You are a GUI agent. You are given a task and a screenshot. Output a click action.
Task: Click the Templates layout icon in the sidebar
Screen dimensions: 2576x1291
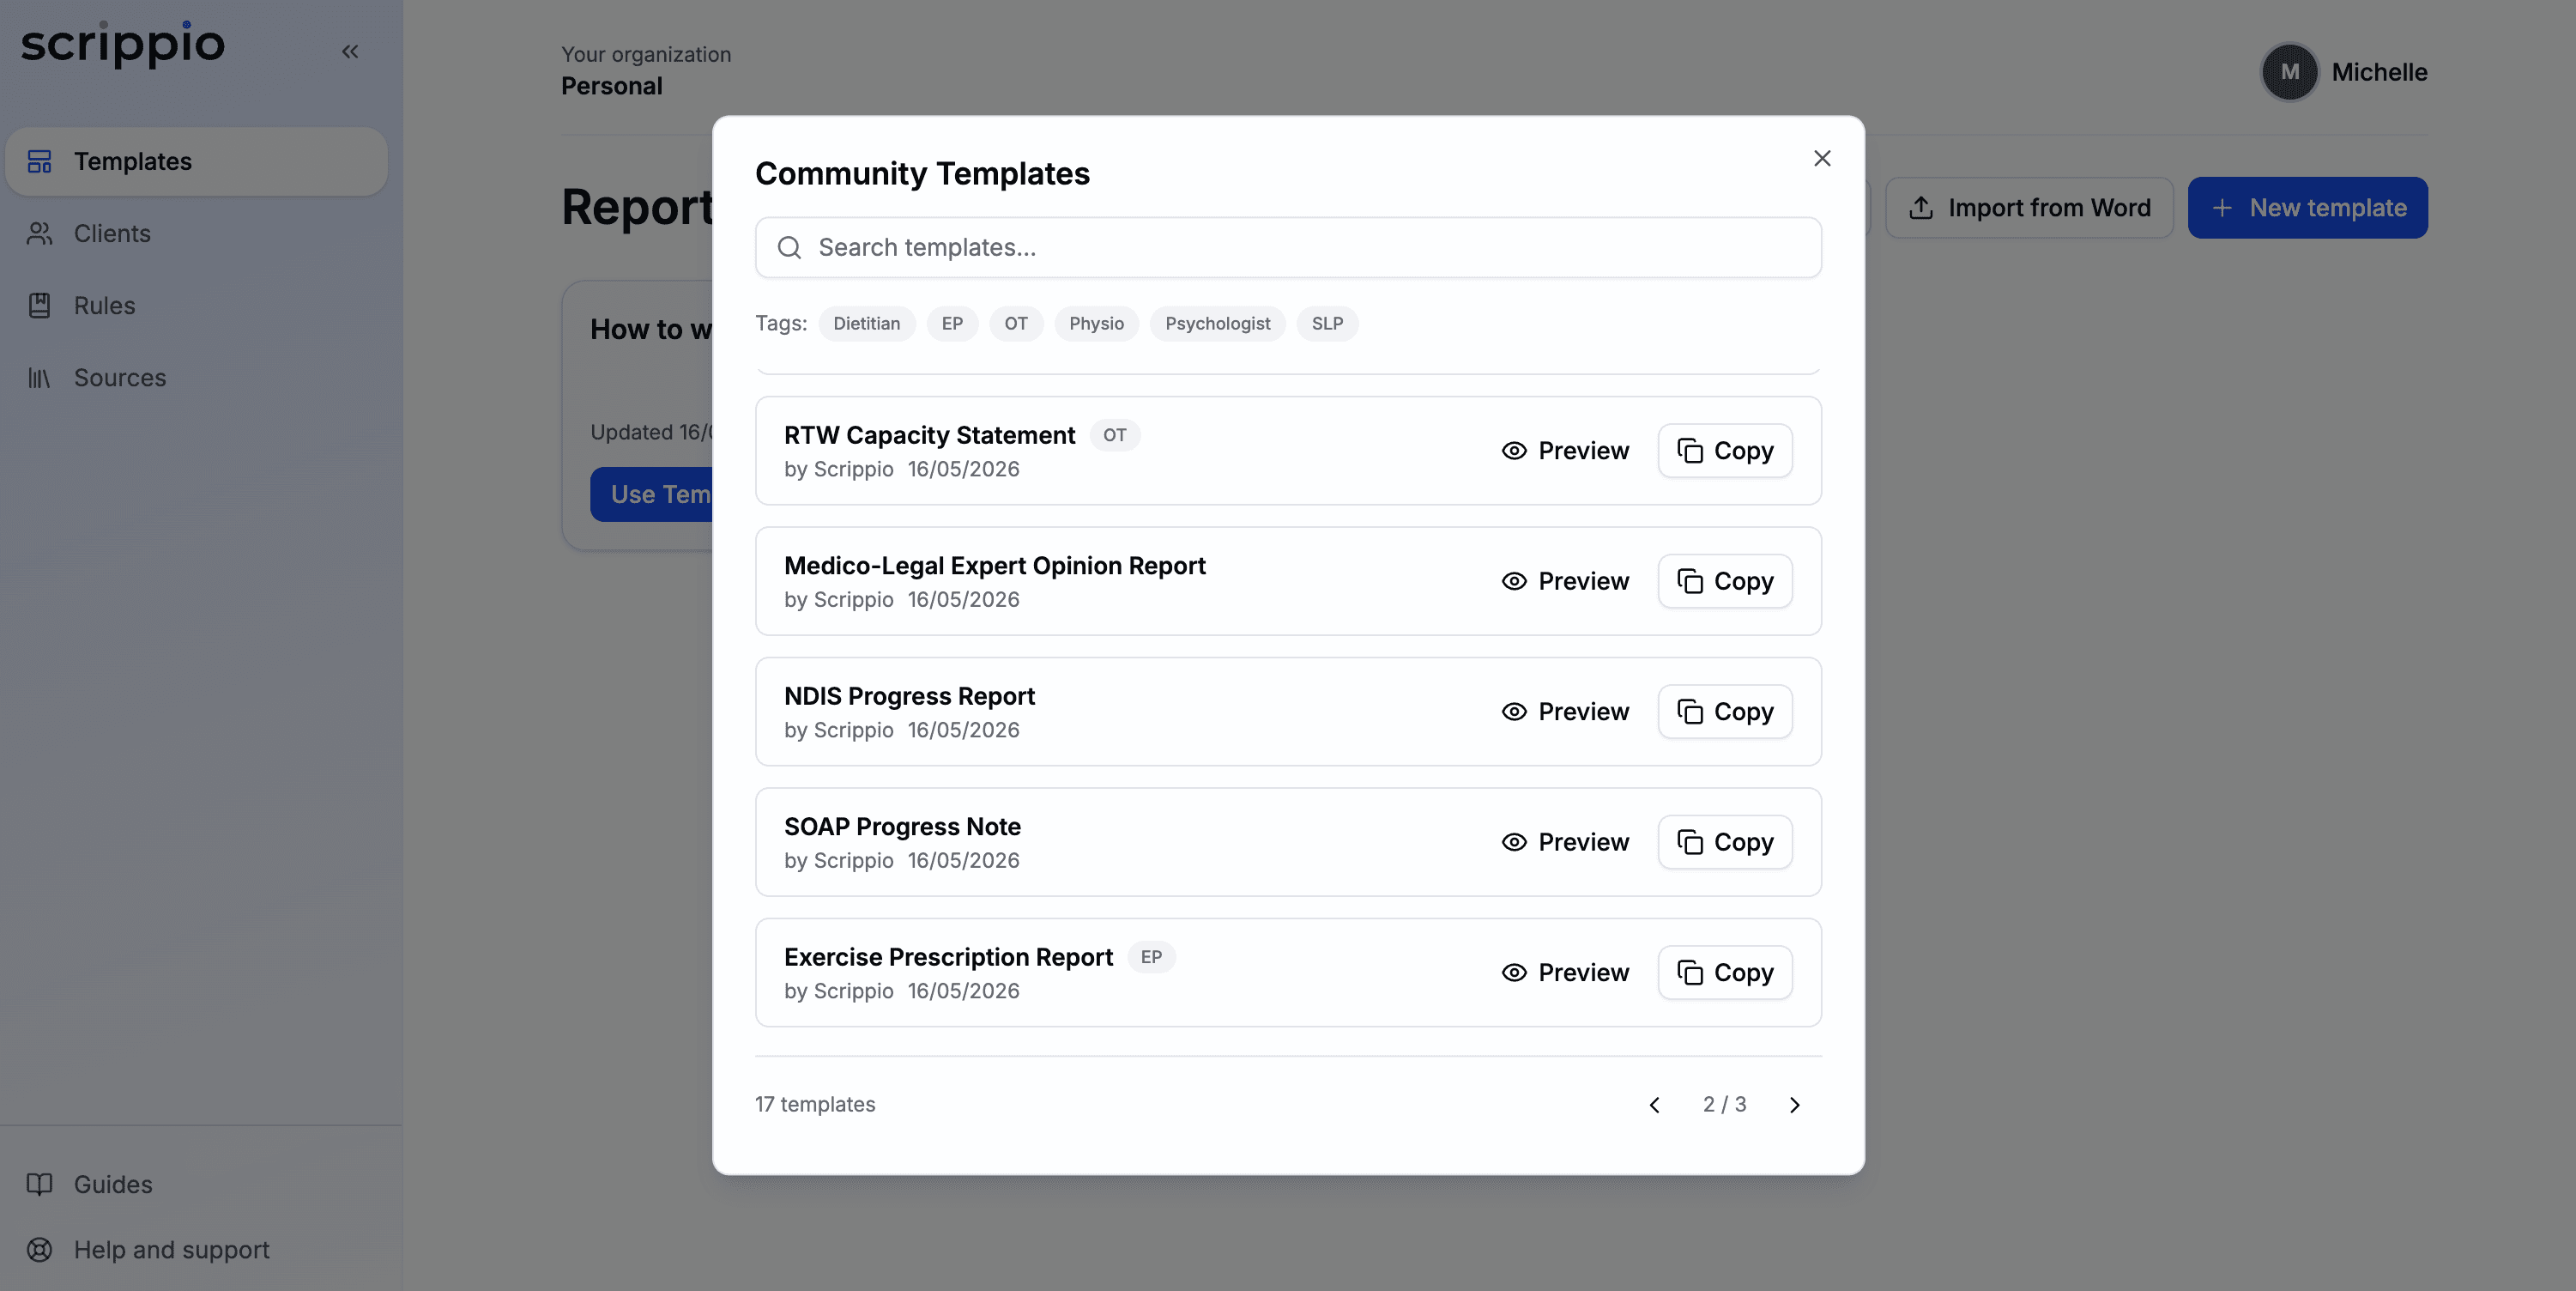point(40,161)
